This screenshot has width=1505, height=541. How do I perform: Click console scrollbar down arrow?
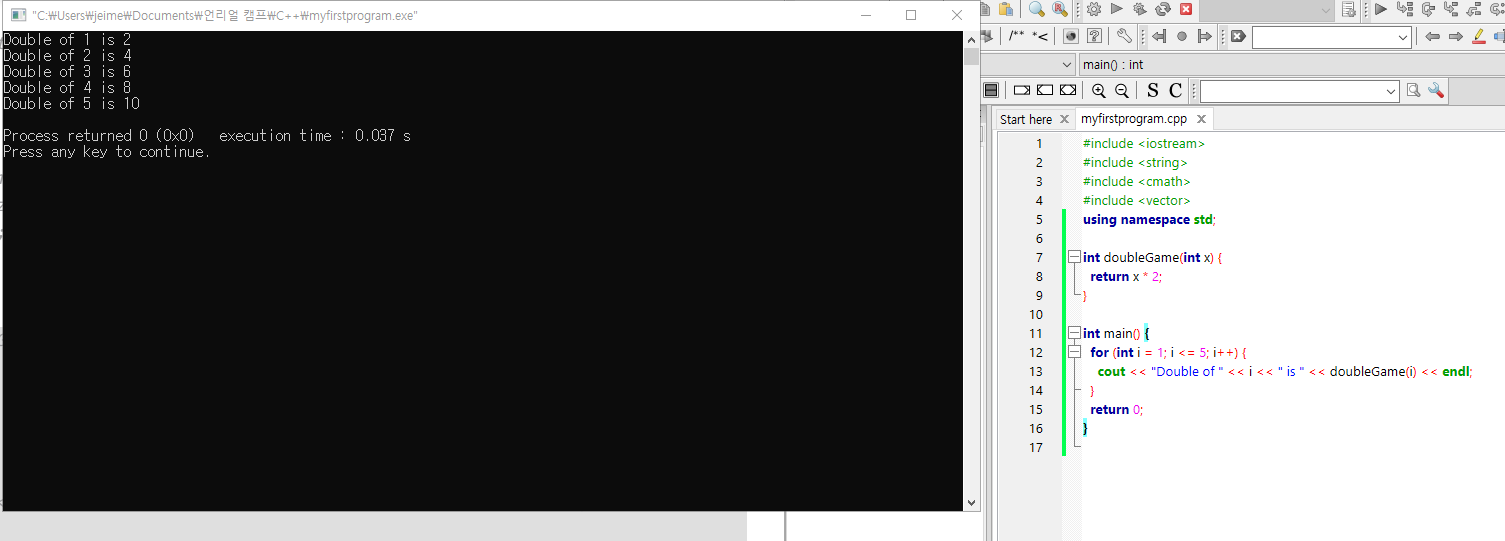click(x=971, y=503)
